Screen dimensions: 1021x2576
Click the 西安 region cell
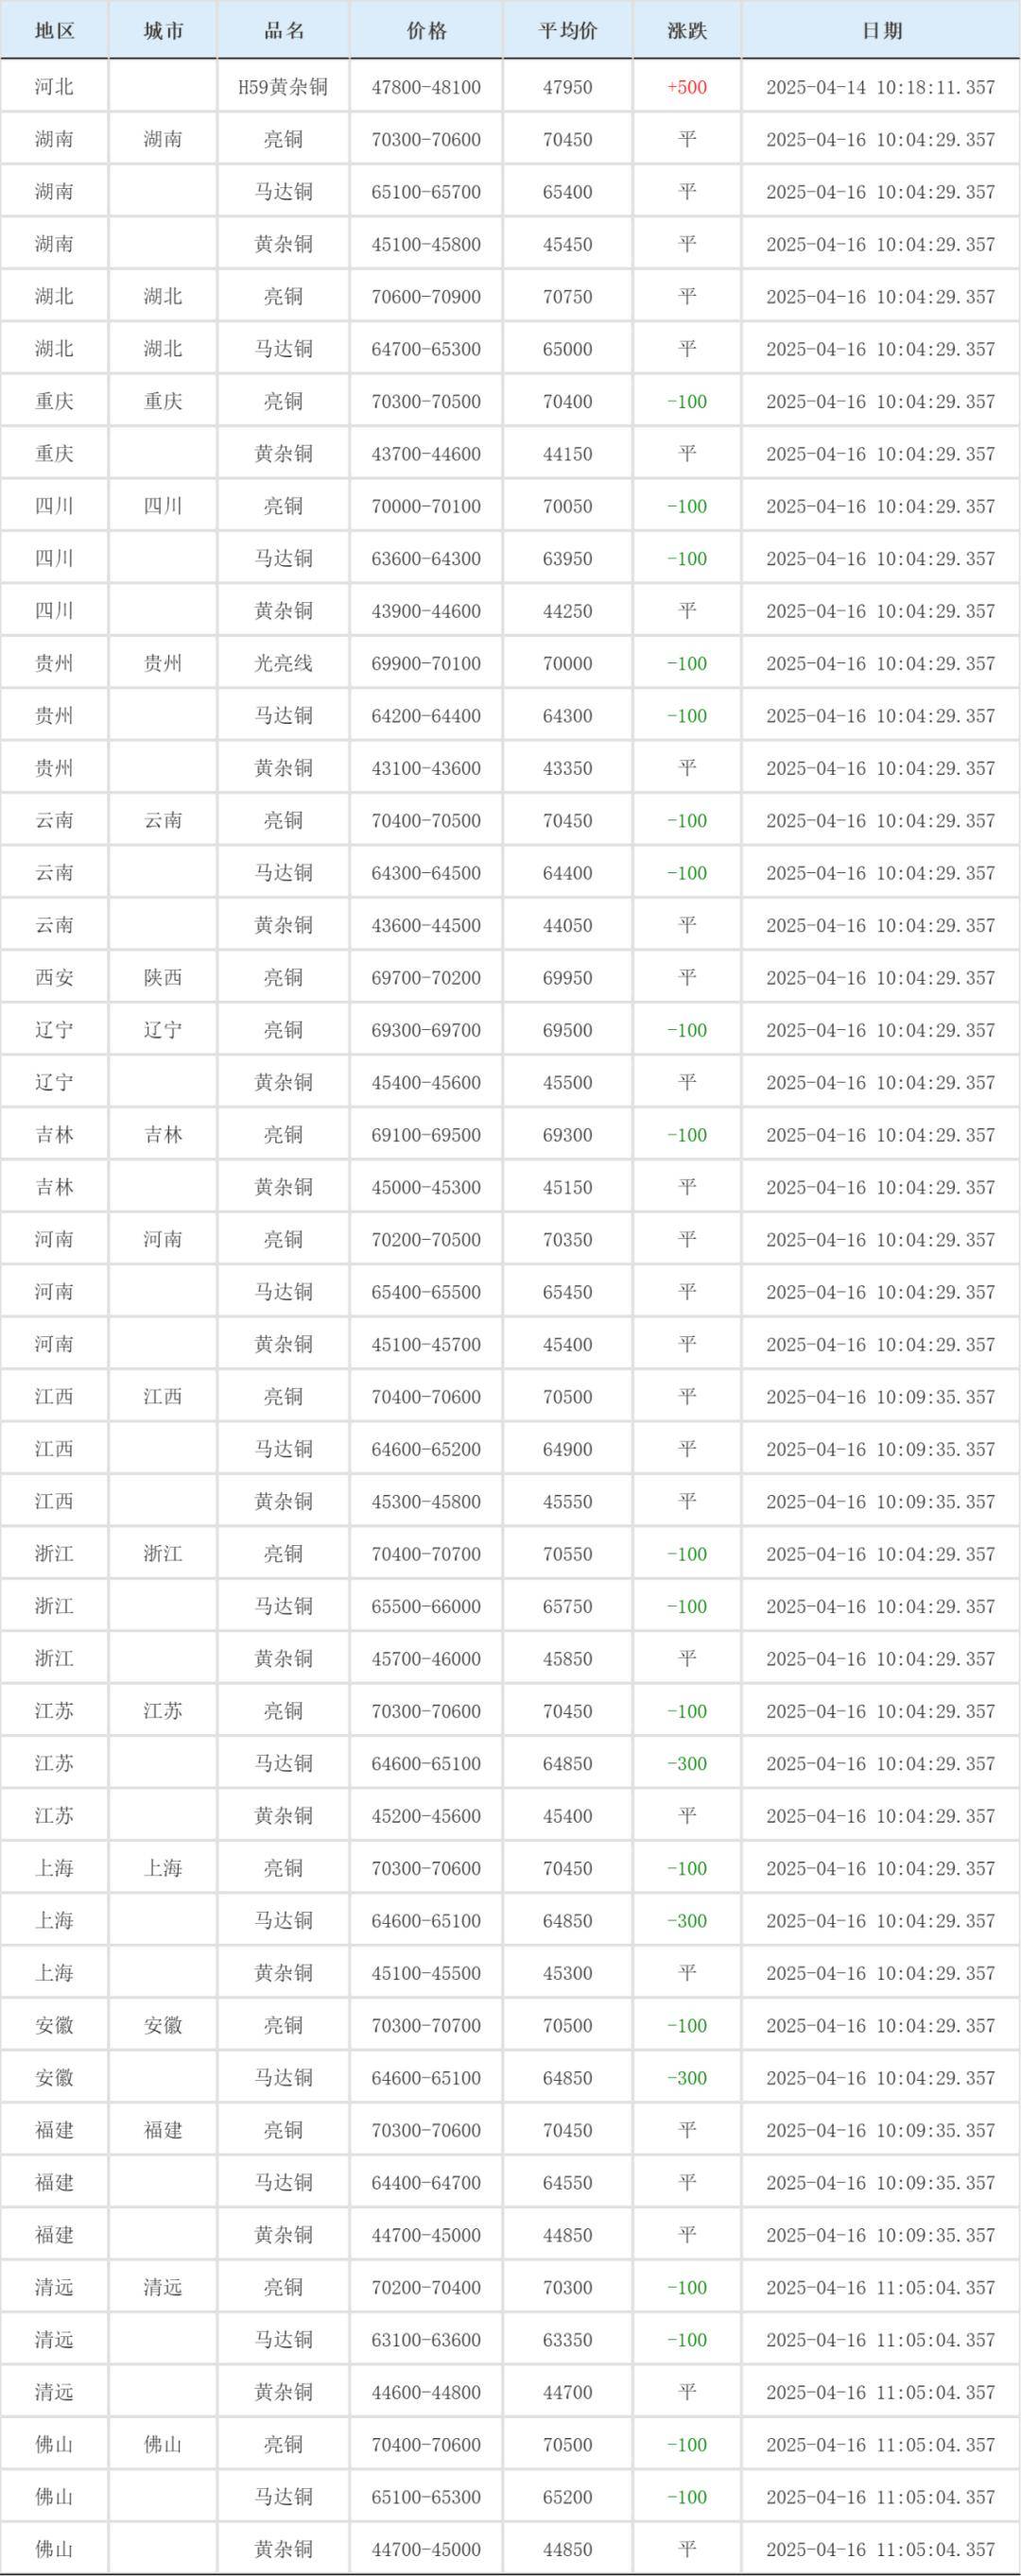tap(54, 978)
